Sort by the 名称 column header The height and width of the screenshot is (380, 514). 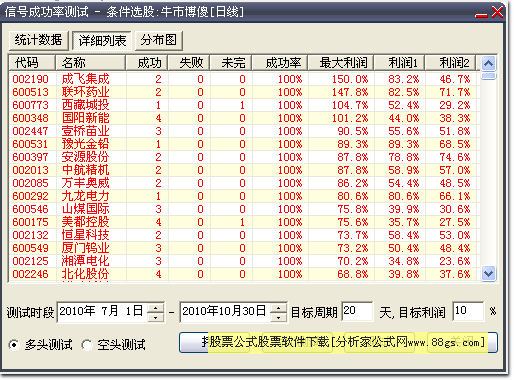(x=91, y=63)
